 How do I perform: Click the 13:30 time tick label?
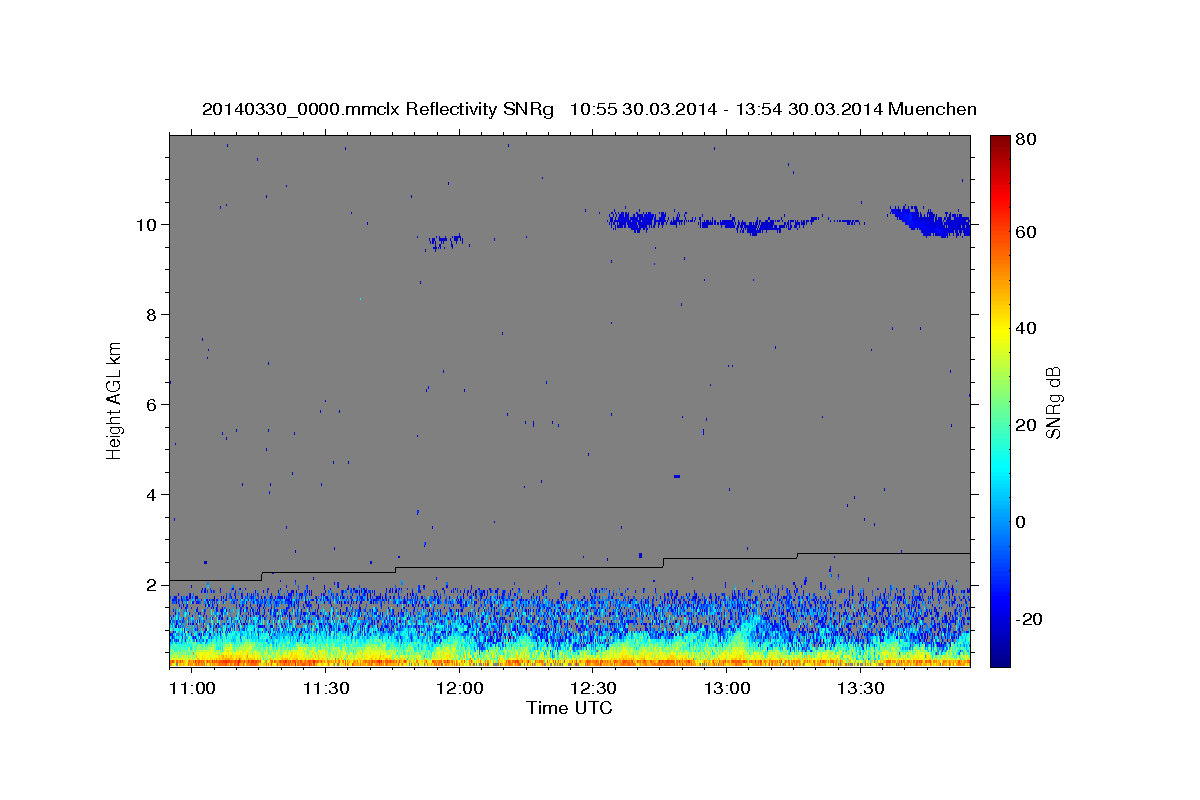pyautogui.click(x=860, y=689)
